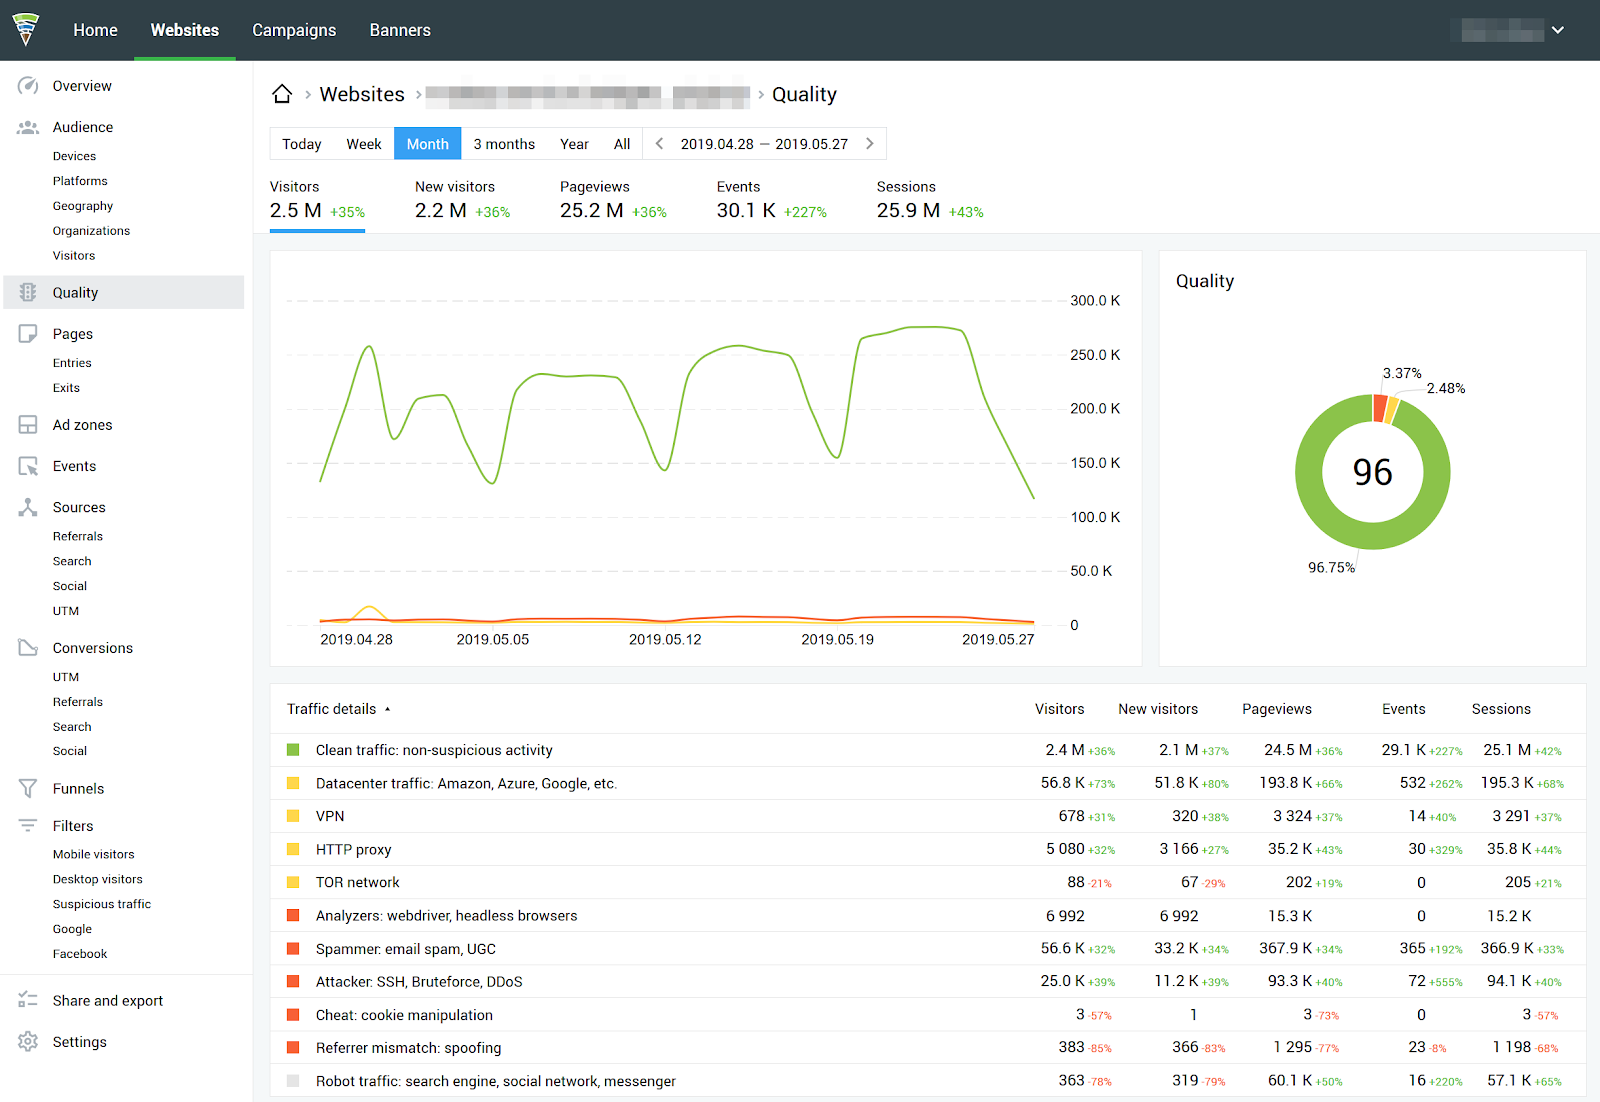
Task: Select the All time range
Action: tap(622, 144)
